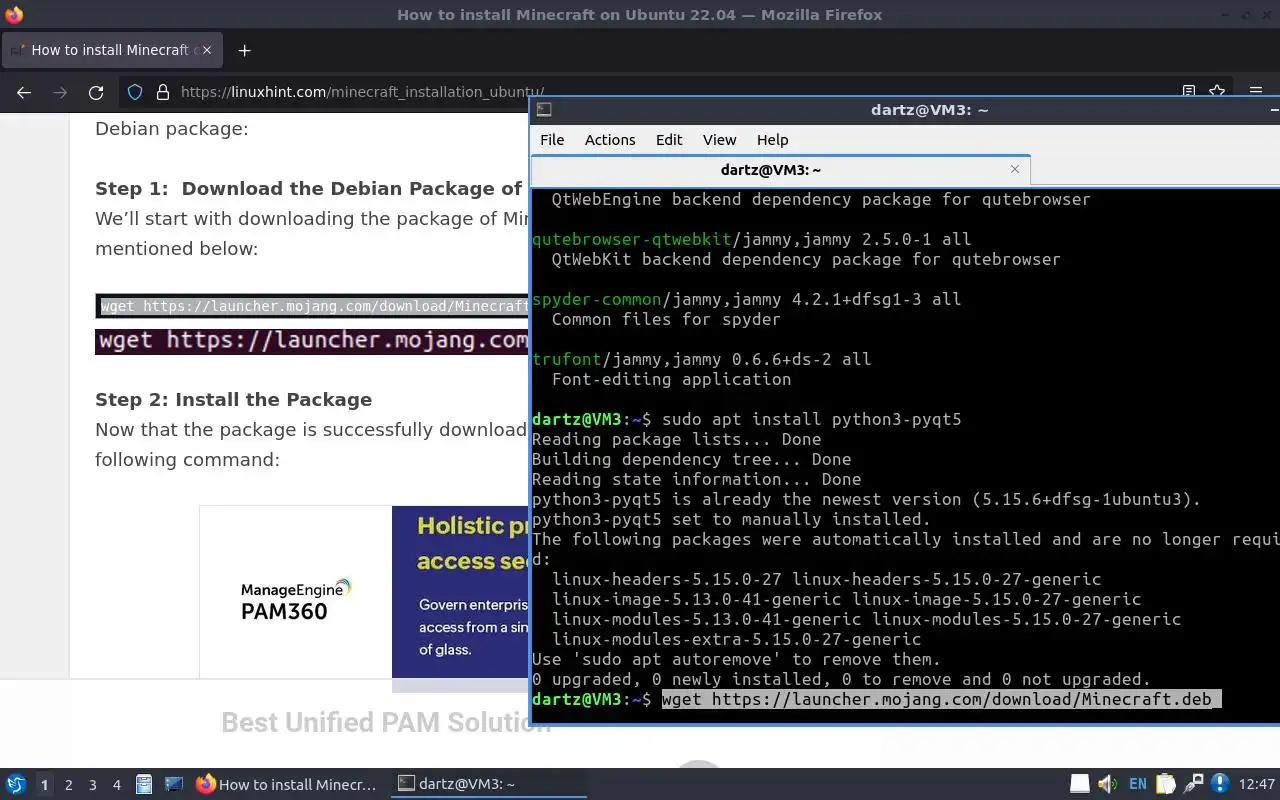1280x800 pixels.
Task: Open the terminal File menu
Action: [x=552, y=140]
